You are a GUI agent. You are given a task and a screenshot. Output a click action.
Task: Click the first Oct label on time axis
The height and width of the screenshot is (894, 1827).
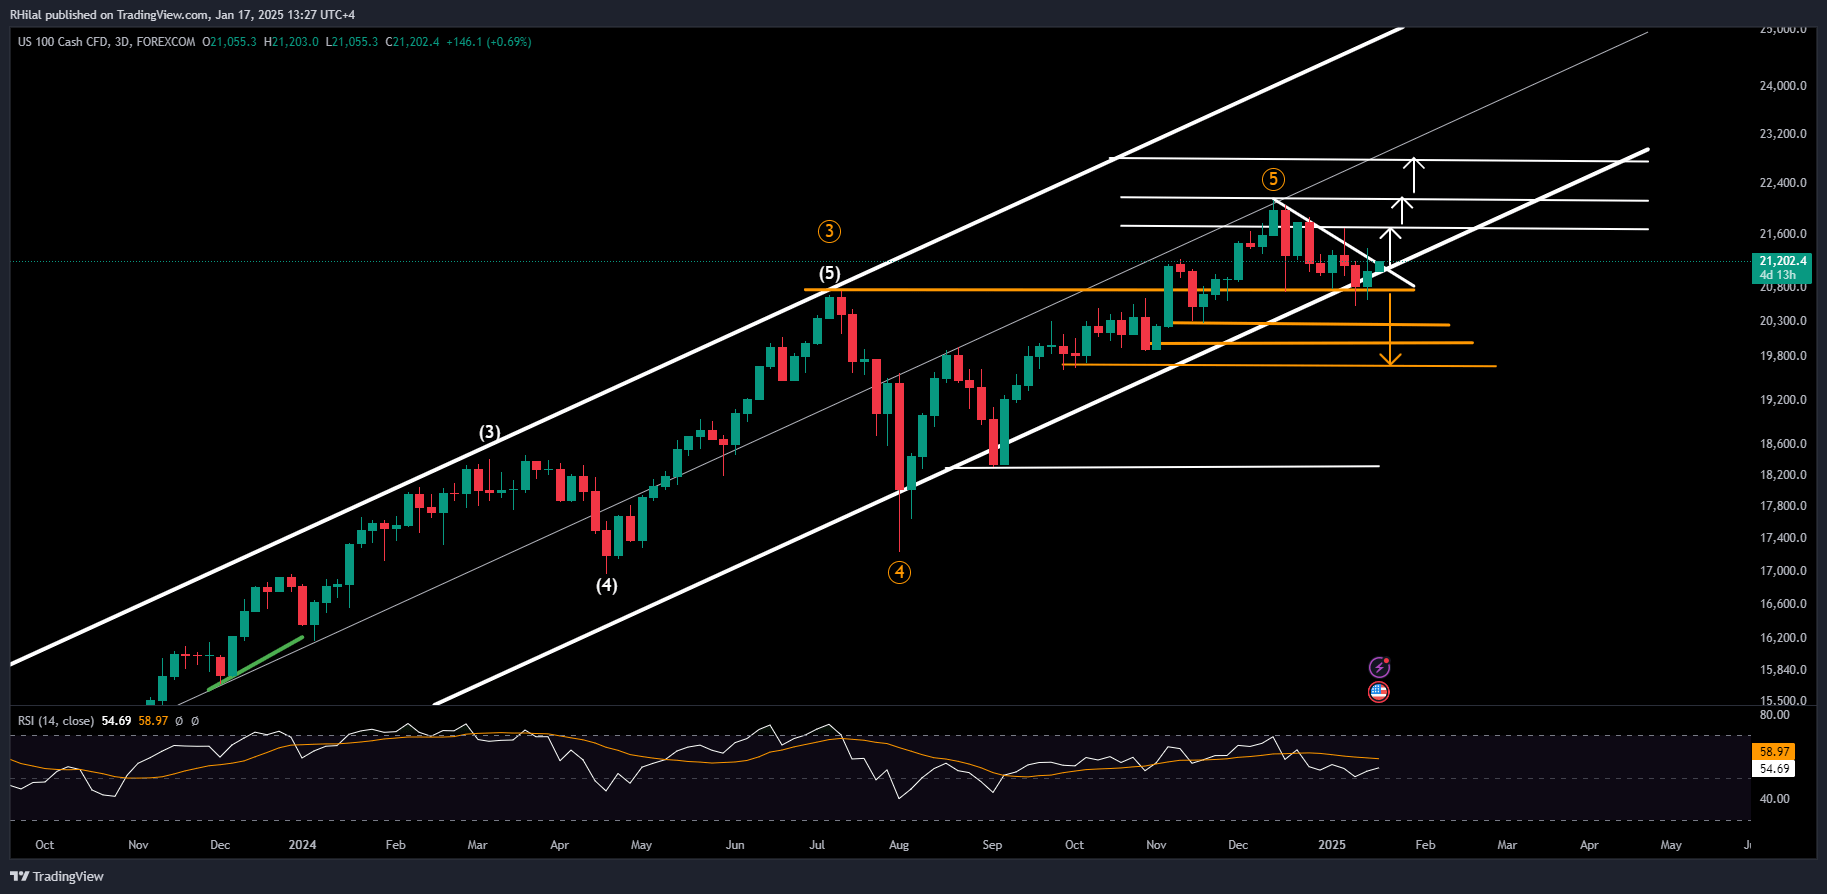[45, 845]
